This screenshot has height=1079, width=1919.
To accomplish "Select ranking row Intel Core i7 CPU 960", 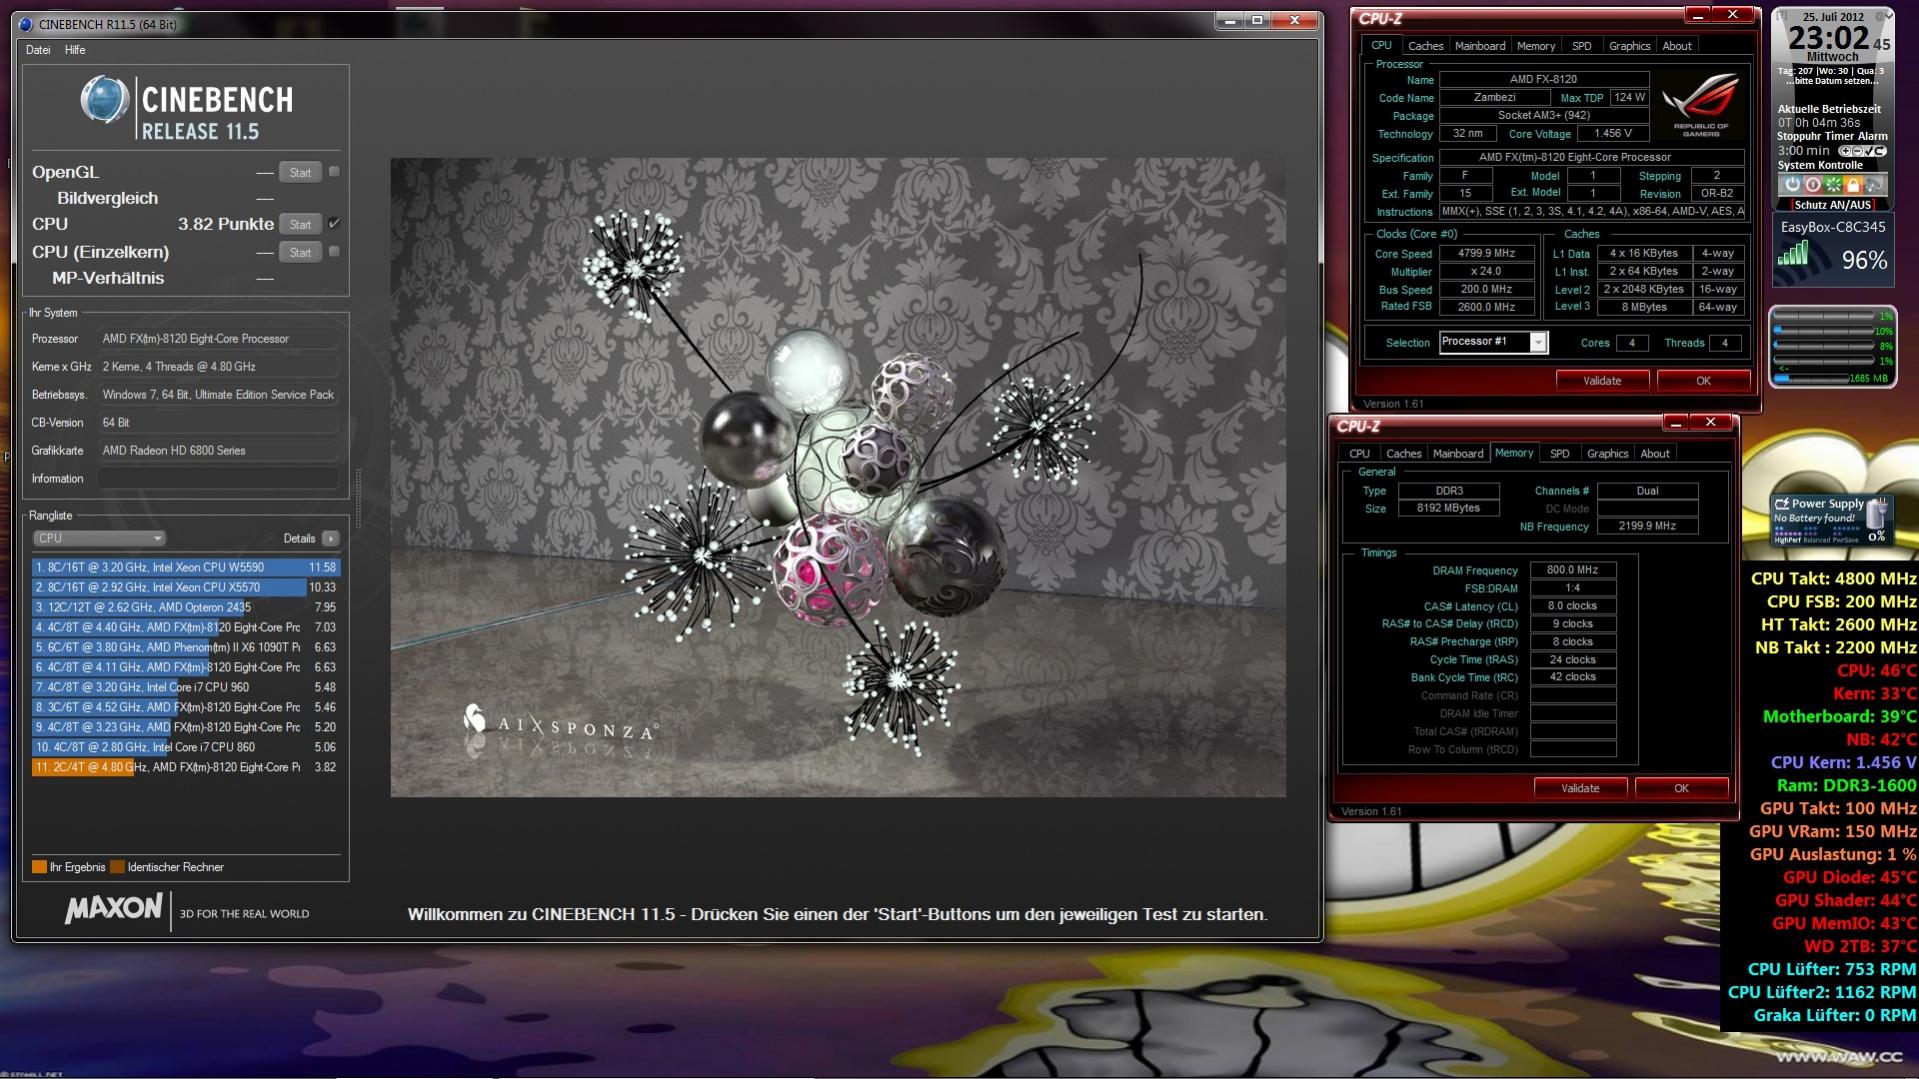I will [x=186, y=687].
